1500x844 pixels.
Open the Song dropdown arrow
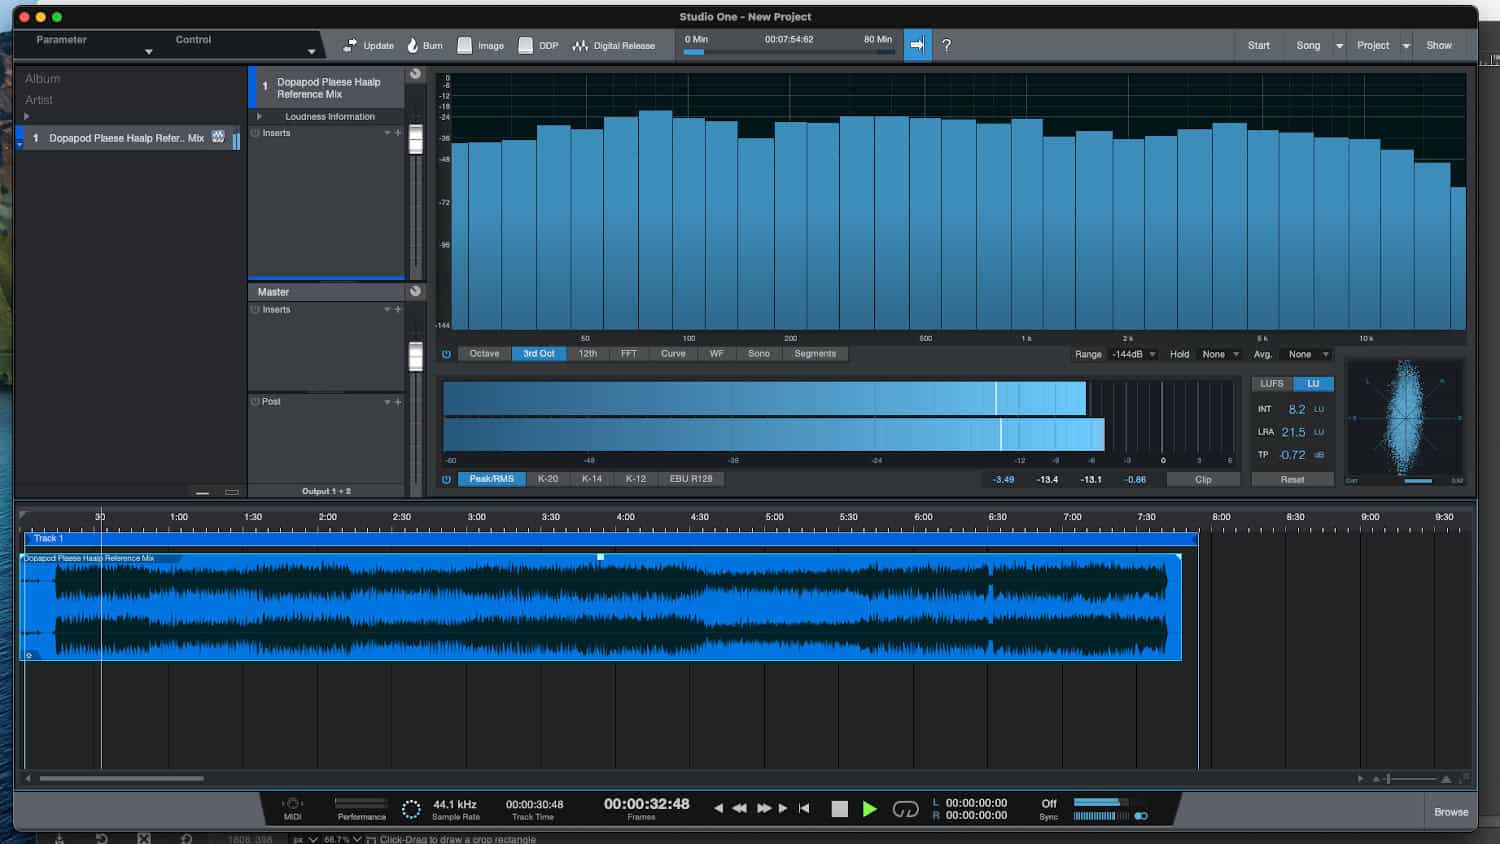(x=1339, y=46)
